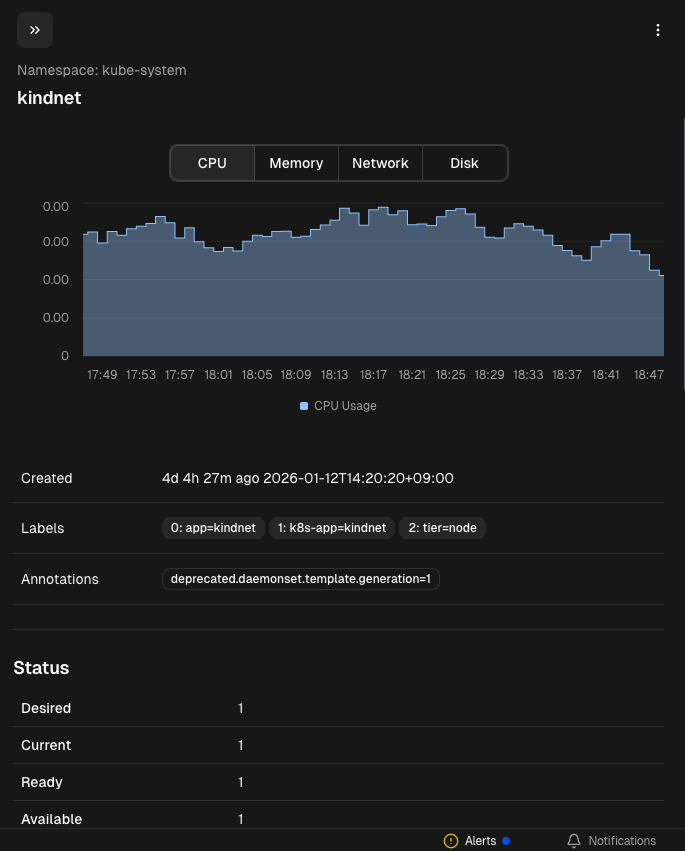Select the tier=node label chip
Screen dimensions: 685x851
442,528
